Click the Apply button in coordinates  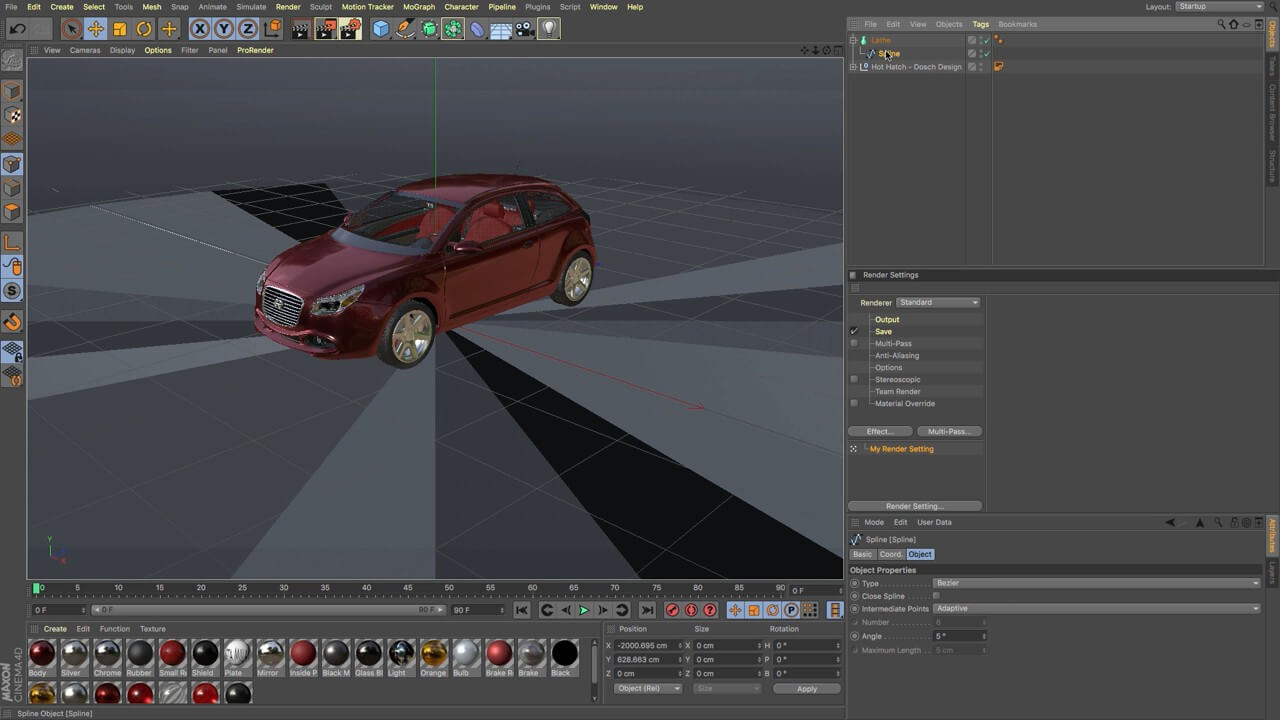[806, 689]
